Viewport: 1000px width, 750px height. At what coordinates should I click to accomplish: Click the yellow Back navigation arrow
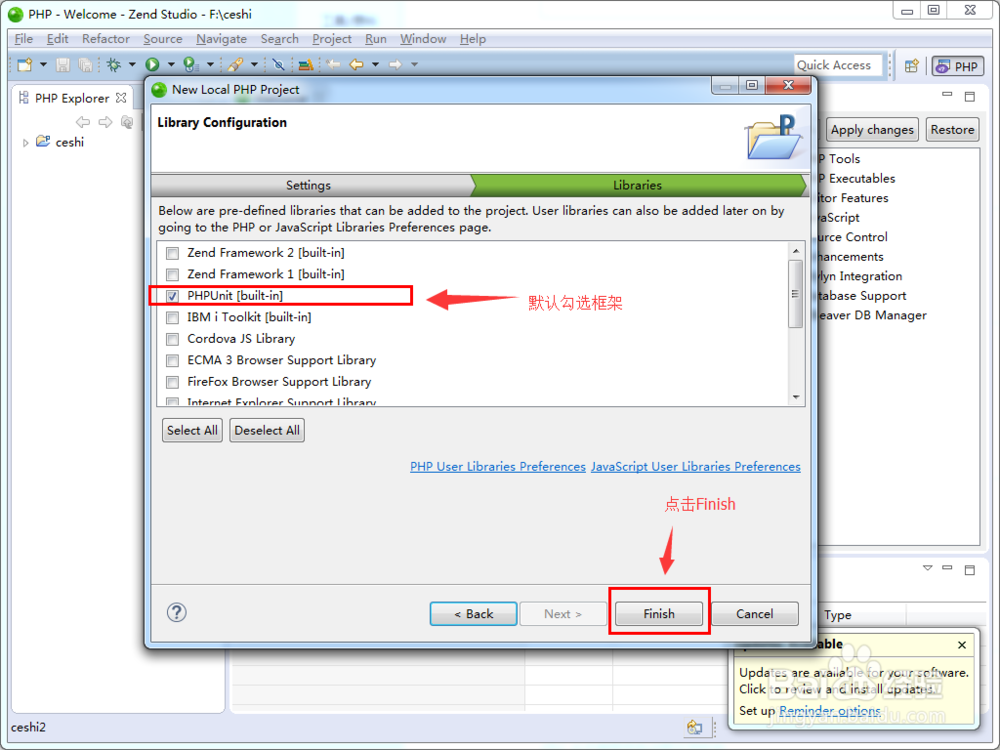(356, 64)
